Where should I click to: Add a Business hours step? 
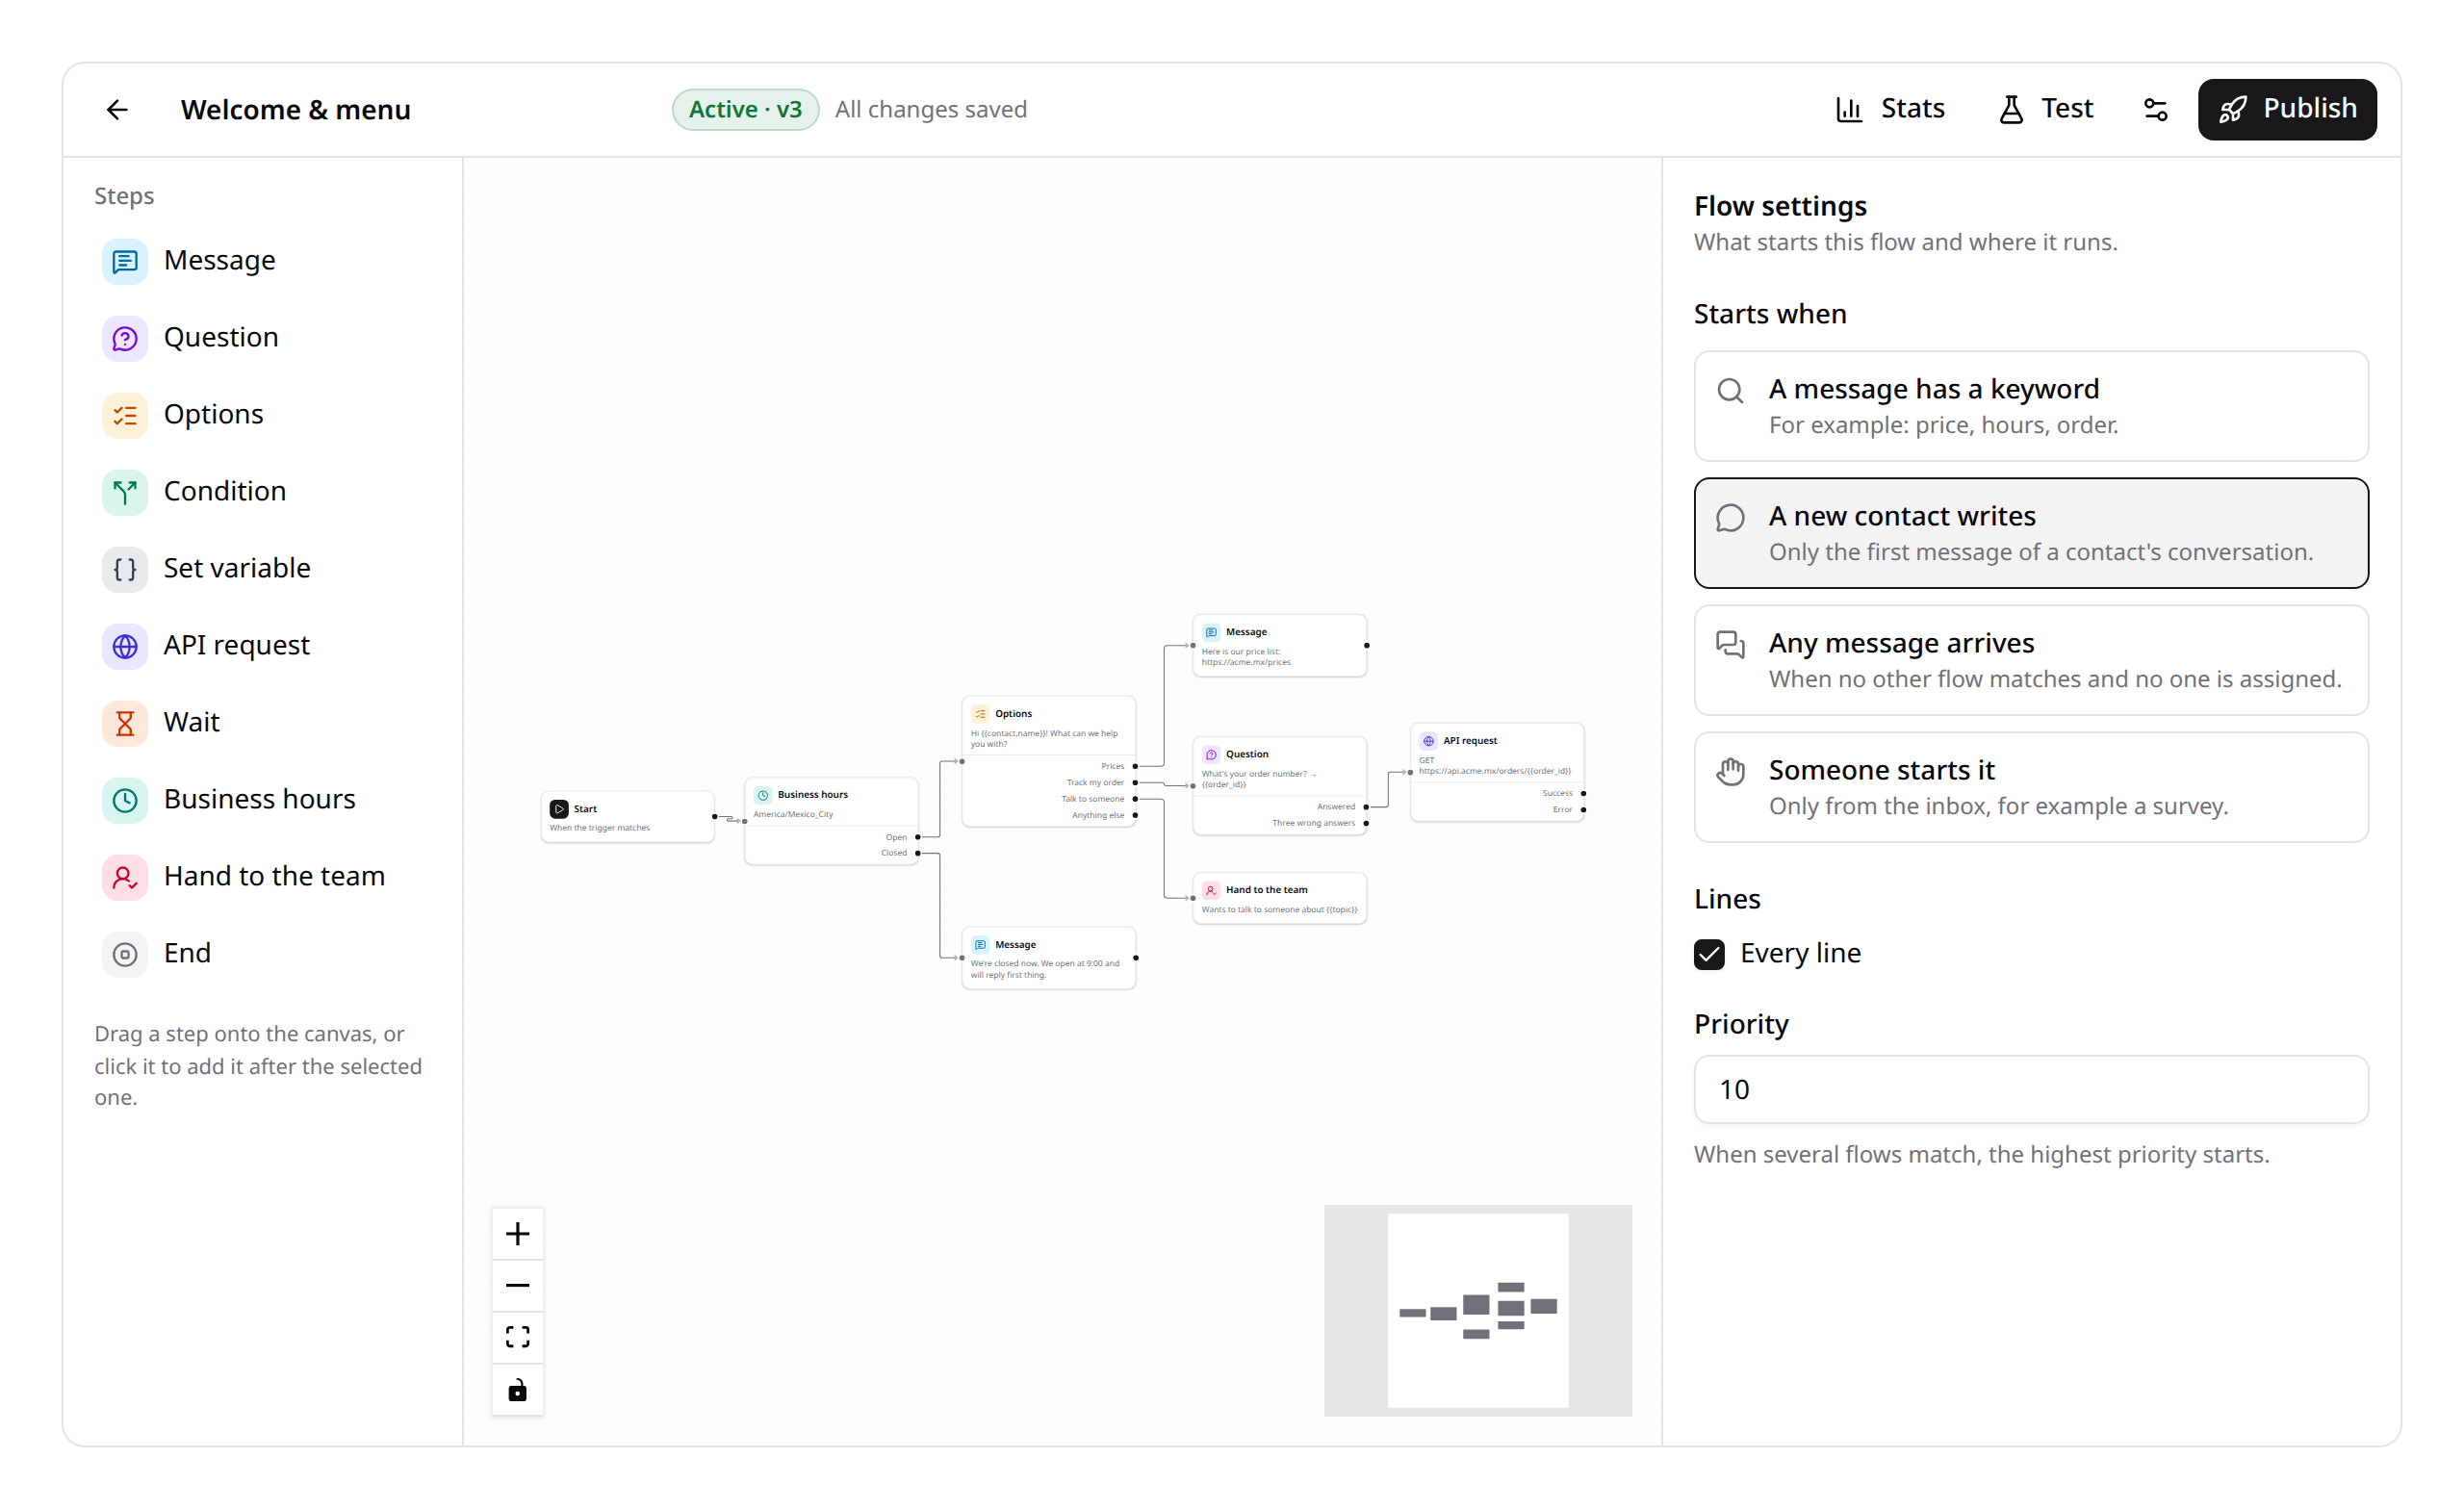coord(262,800)
